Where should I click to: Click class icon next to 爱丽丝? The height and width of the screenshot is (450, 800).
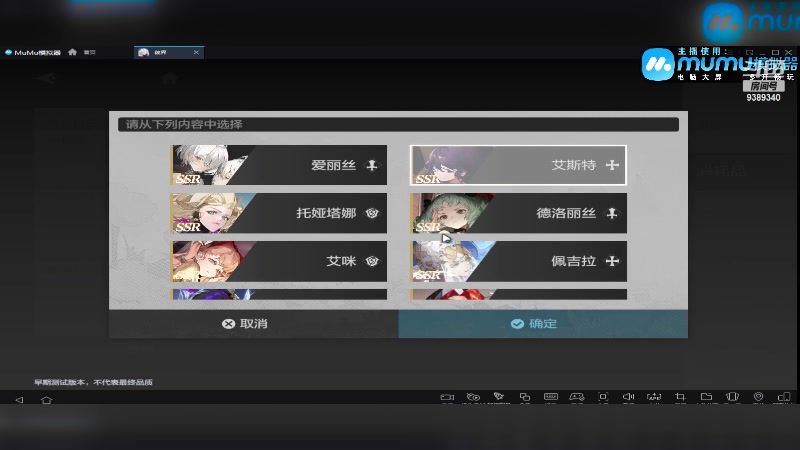[372, 165]
